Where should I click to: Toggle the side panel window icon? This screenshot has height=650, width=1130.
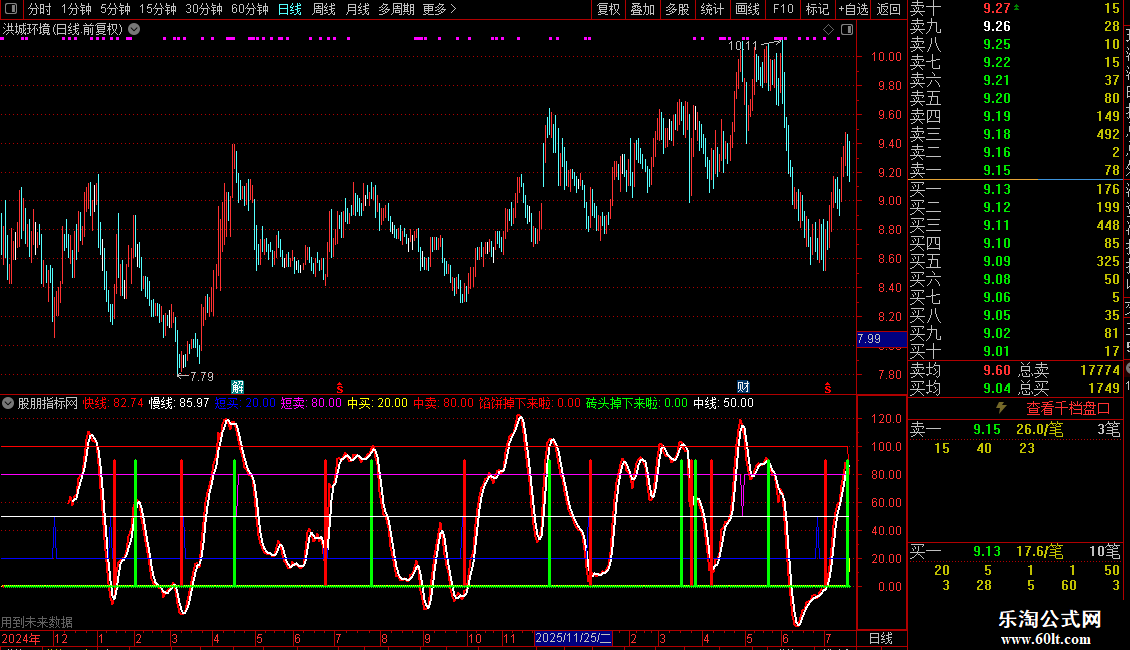847,30
